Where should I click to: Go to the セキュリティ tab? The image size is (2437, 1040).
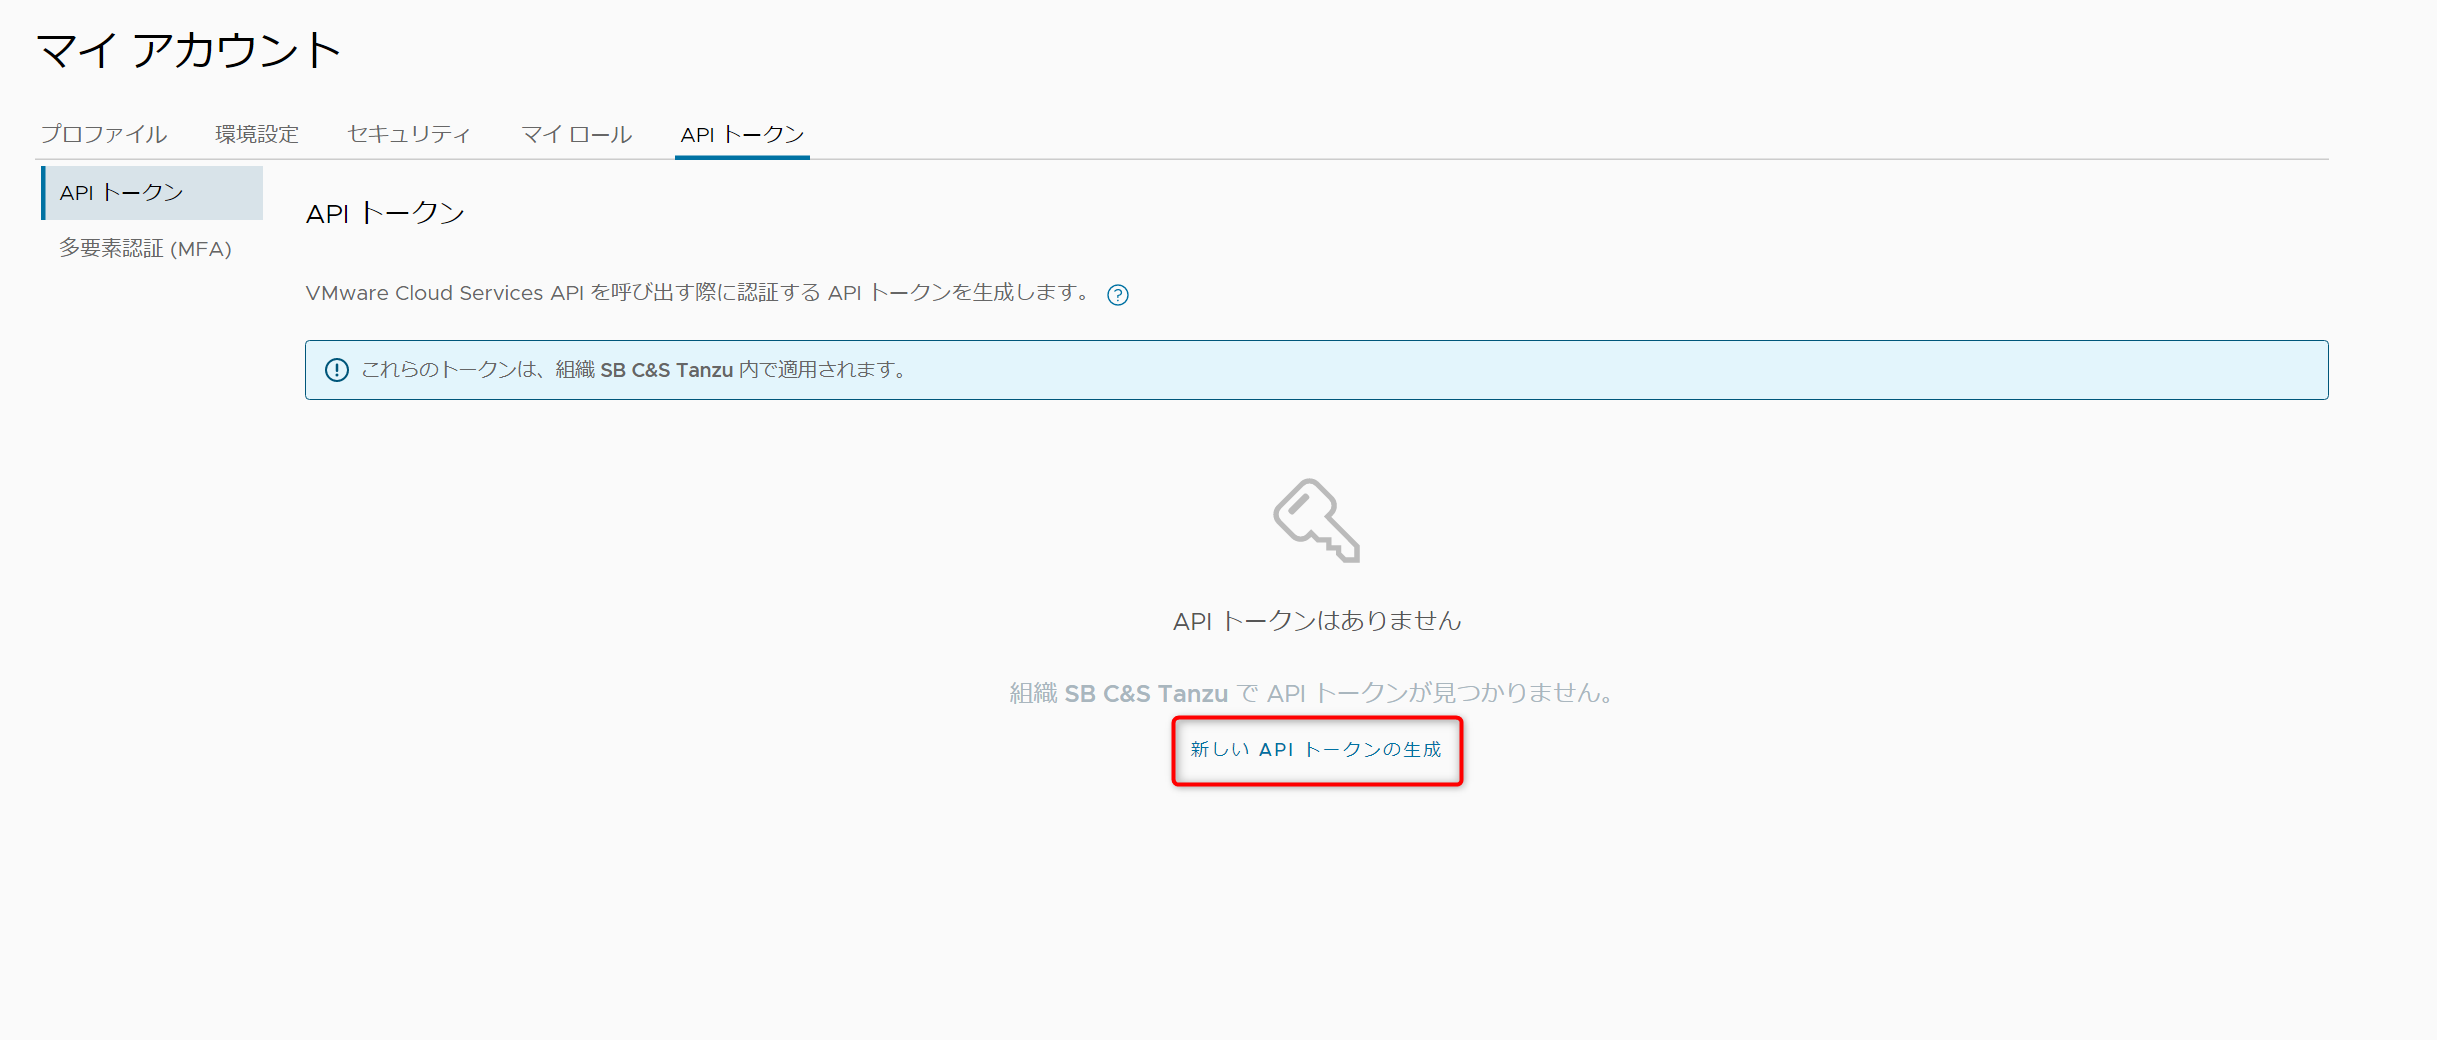(409, 134)
